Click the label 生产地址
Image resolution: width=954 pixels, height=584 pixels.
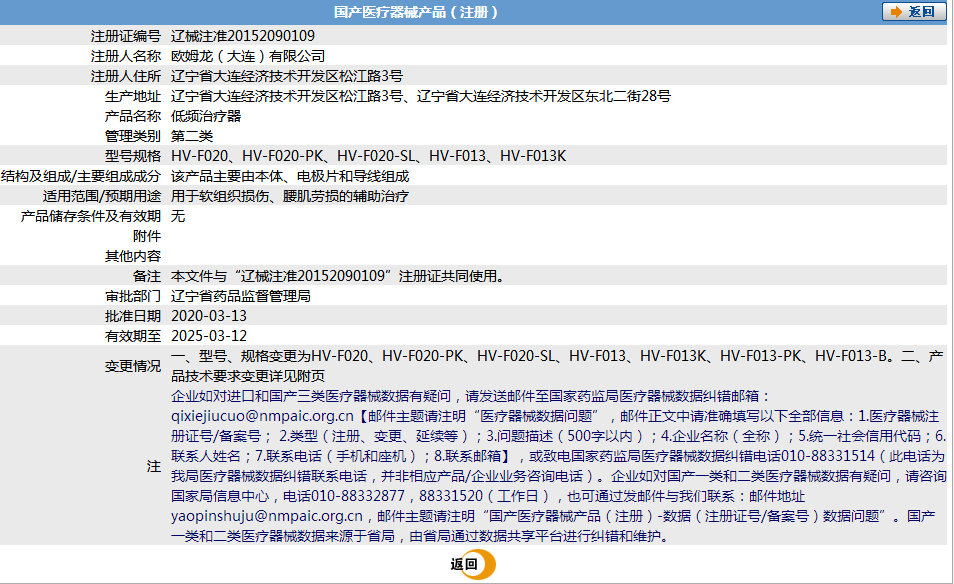coord(133,96)
